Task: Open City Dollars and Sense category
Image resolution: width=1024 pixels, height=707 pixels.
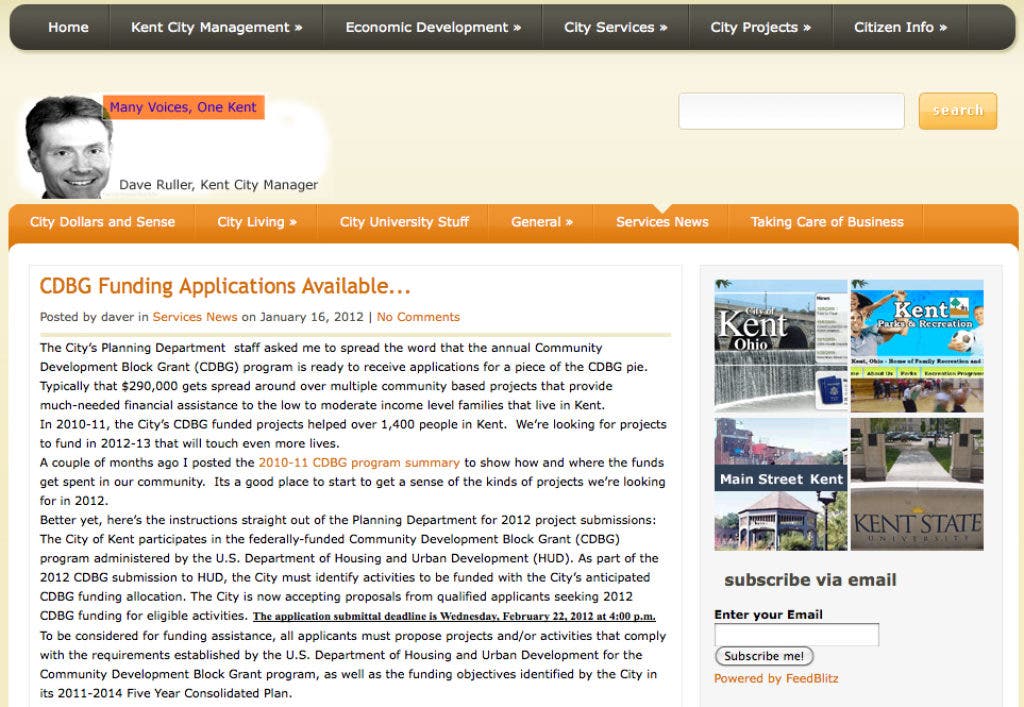Action: click(102, 222)
